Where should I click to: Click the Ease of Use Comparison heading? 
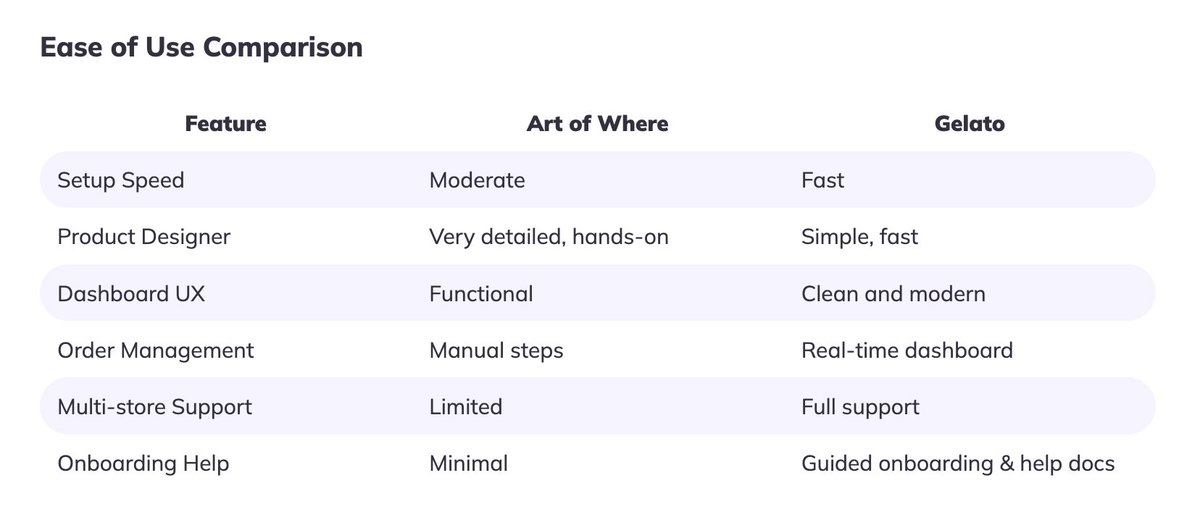click(x=201, y=47)
